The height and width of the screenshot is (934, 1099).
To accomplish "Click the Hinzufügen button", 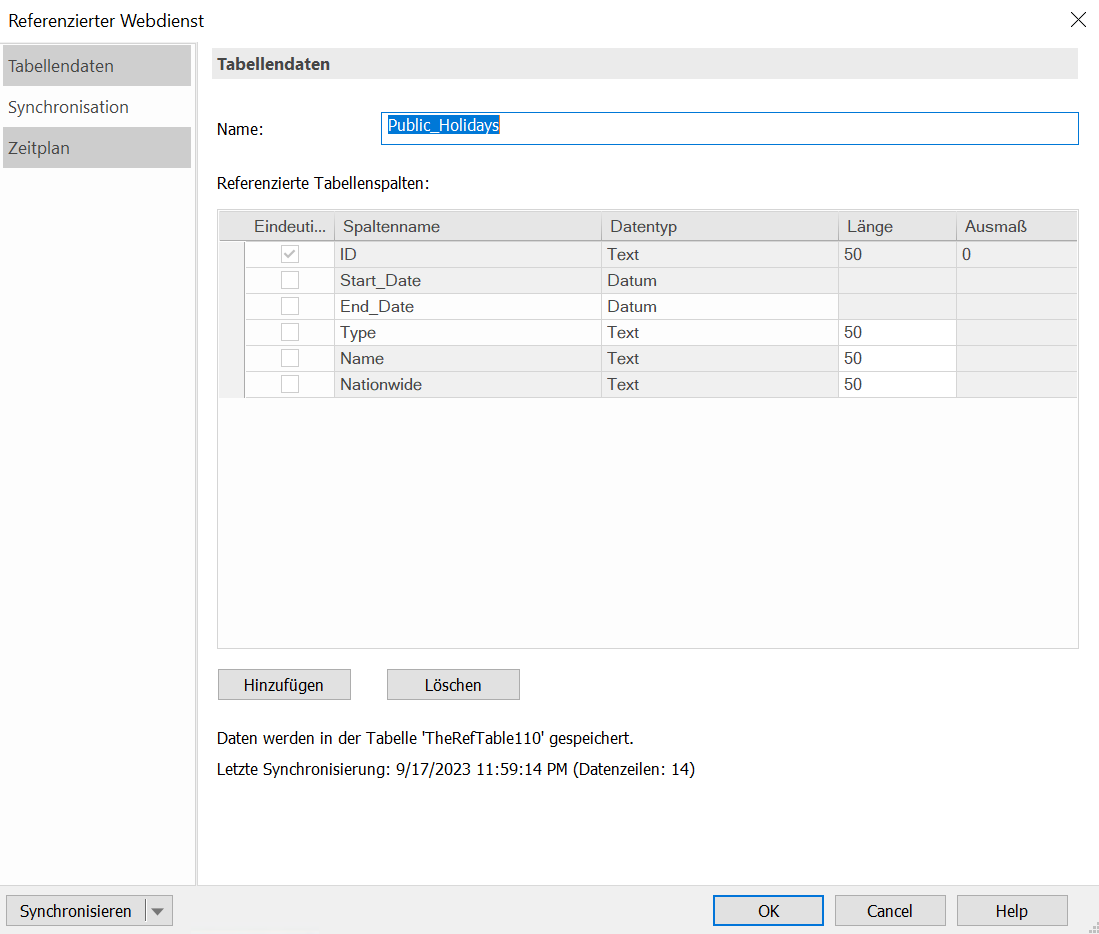I will [284, 685].
